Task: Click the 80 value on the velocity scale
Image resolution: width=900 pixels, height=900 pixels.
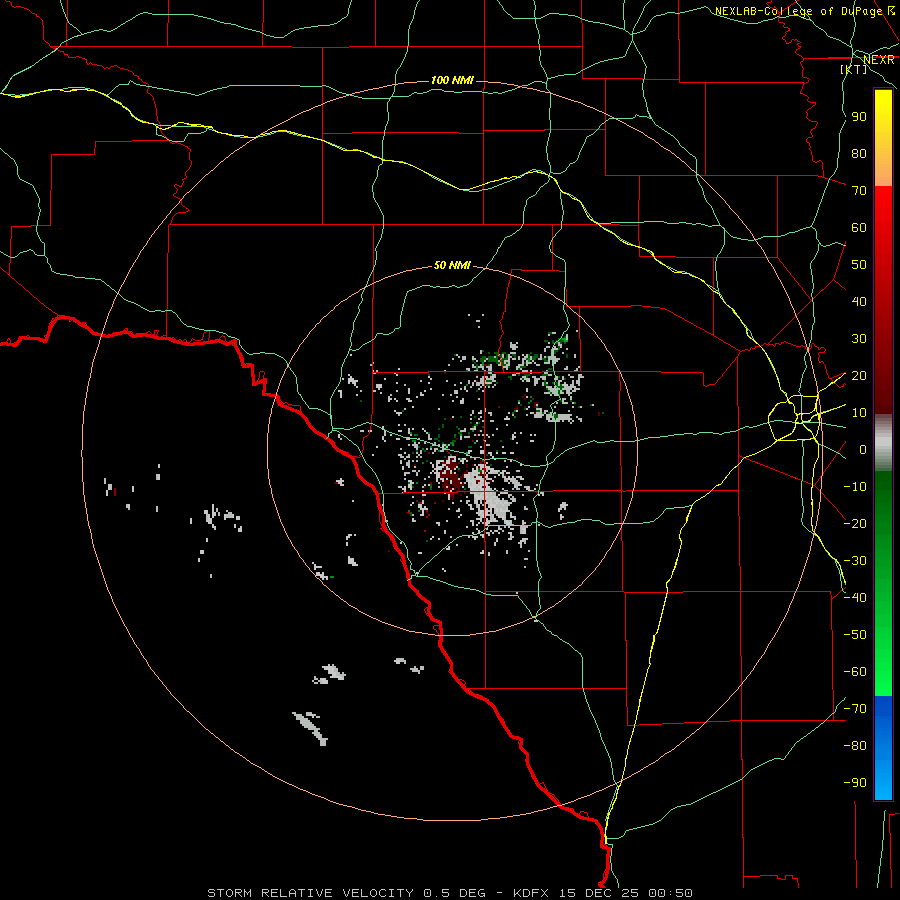Action: pos(859,154)
